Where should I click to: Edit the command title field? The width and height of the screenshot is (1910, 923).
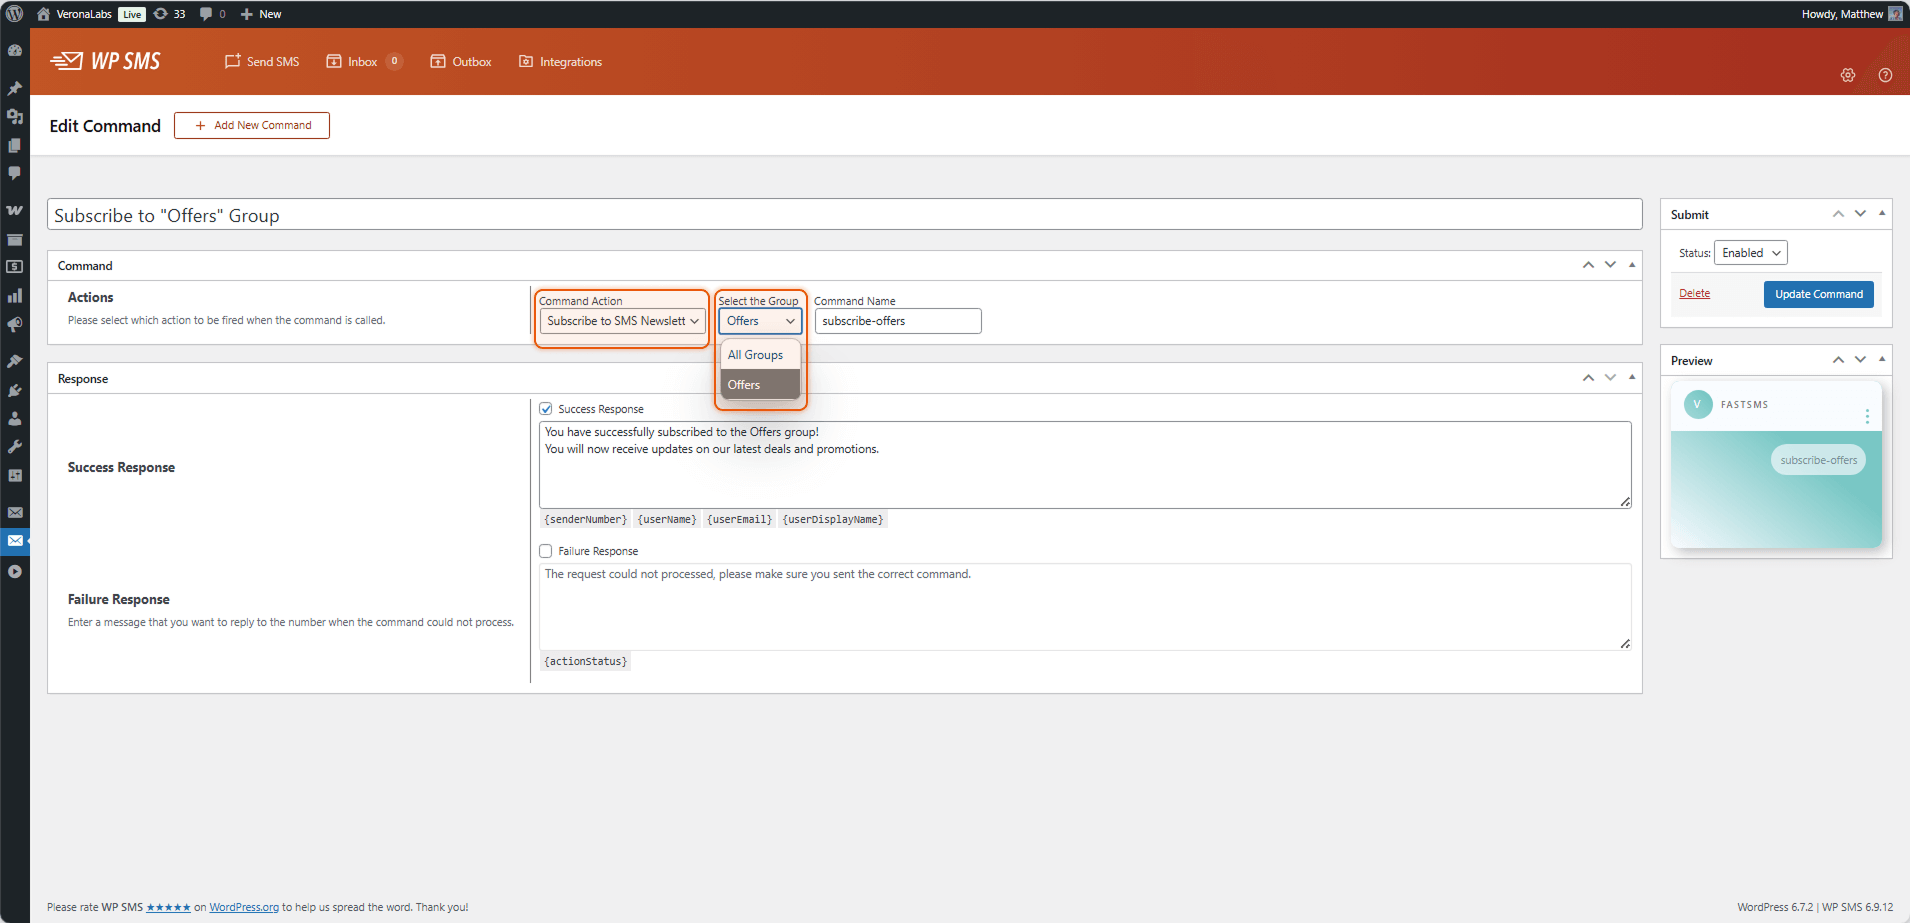point(845,215)
